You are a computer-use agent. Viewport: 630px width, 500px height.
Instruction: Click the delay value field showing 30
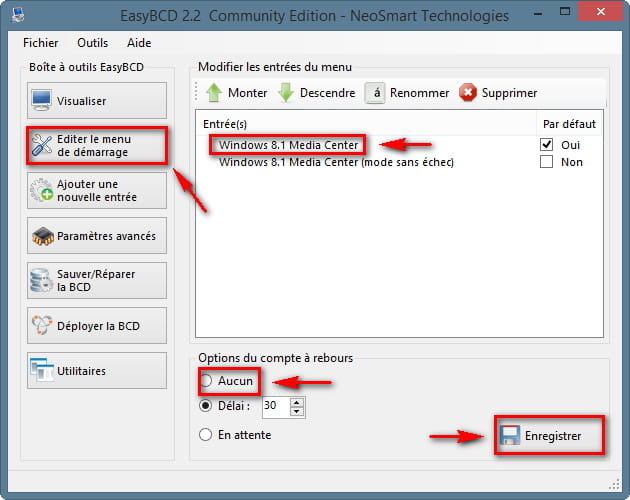pyautogui.click(x=276, y=407)
